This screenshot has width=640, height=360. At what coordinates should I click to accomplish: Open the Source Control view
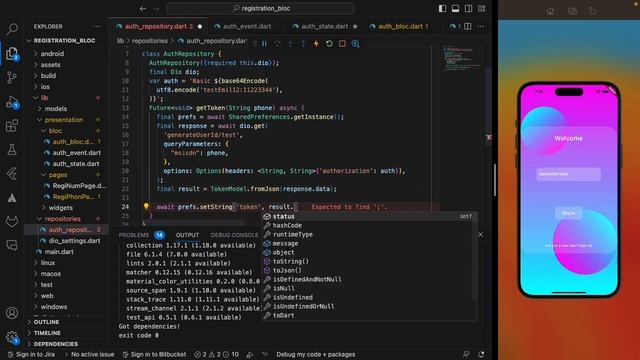pos(12,78)
